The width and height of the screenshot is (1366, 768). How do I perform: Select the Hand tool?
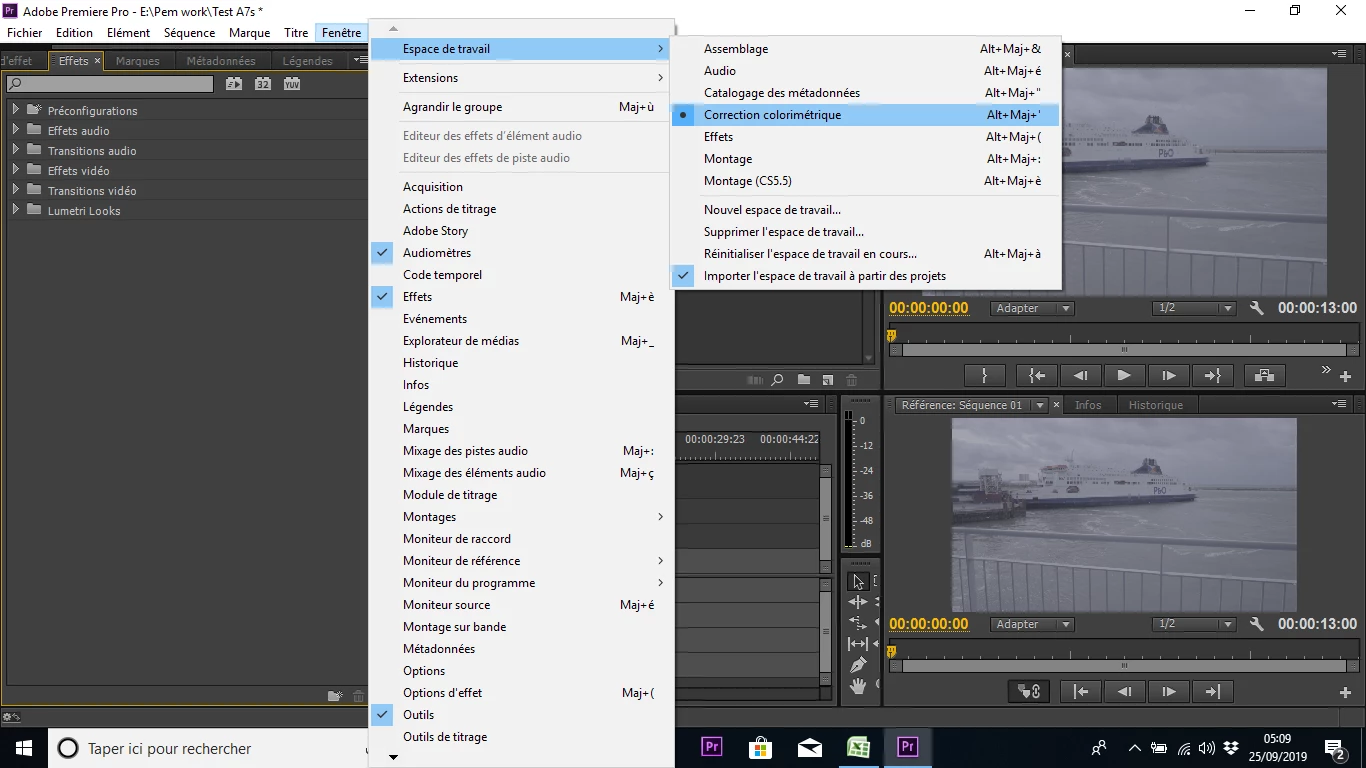(x=858, y=686)
